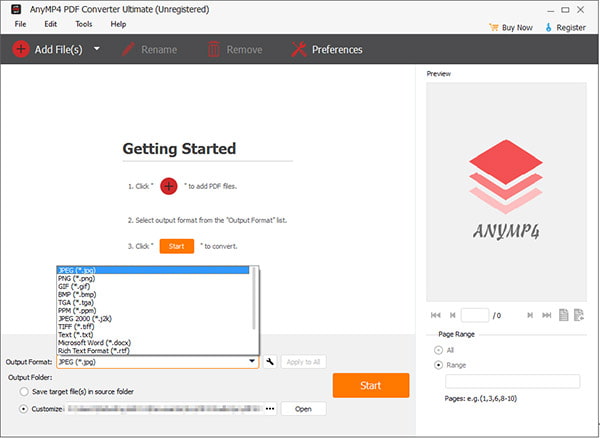Viewport: 600px width, 438px height.
Task: Click the red Add File(s) plus icon
Action: [21, 49]
